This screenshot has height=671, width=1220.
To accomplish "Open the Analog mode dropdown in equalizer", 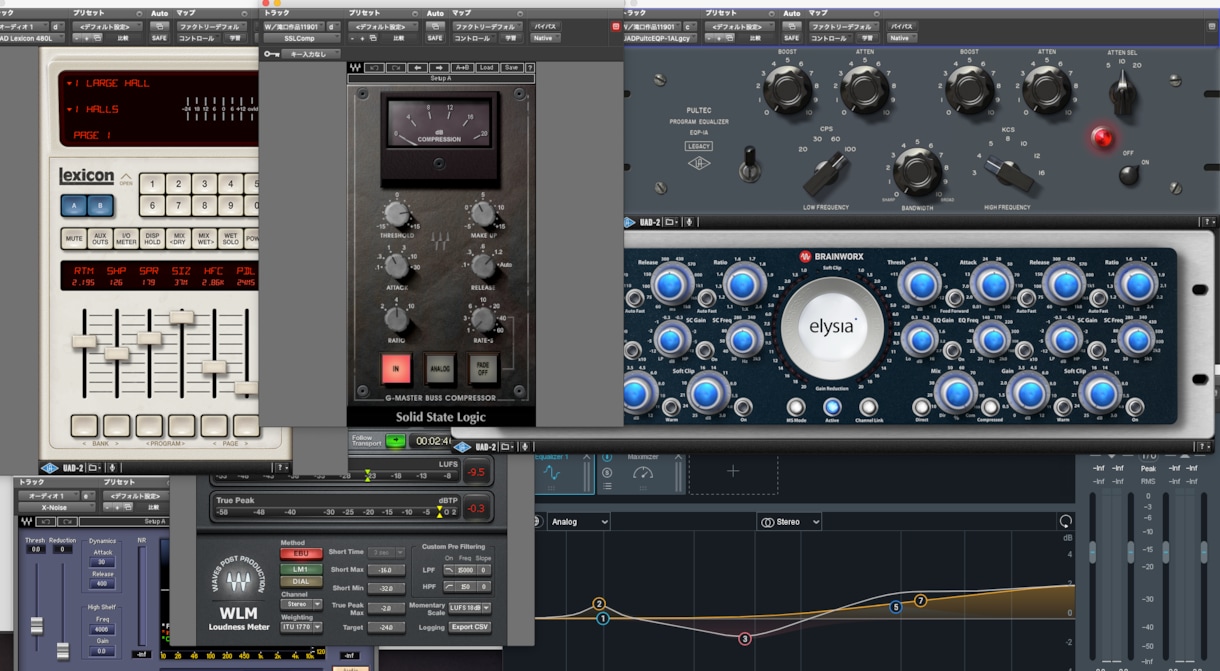I will pos(578,521).
